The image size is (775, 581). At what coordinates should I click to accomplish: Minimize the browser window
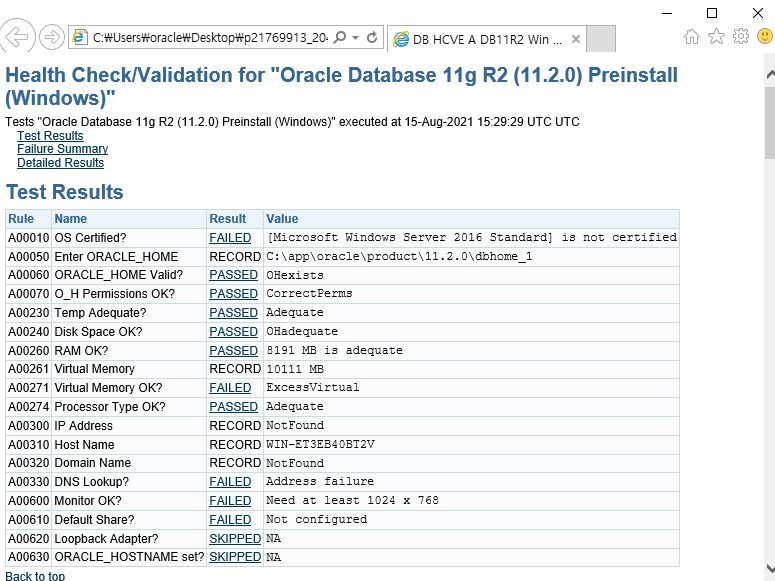(x=667, y=13)
